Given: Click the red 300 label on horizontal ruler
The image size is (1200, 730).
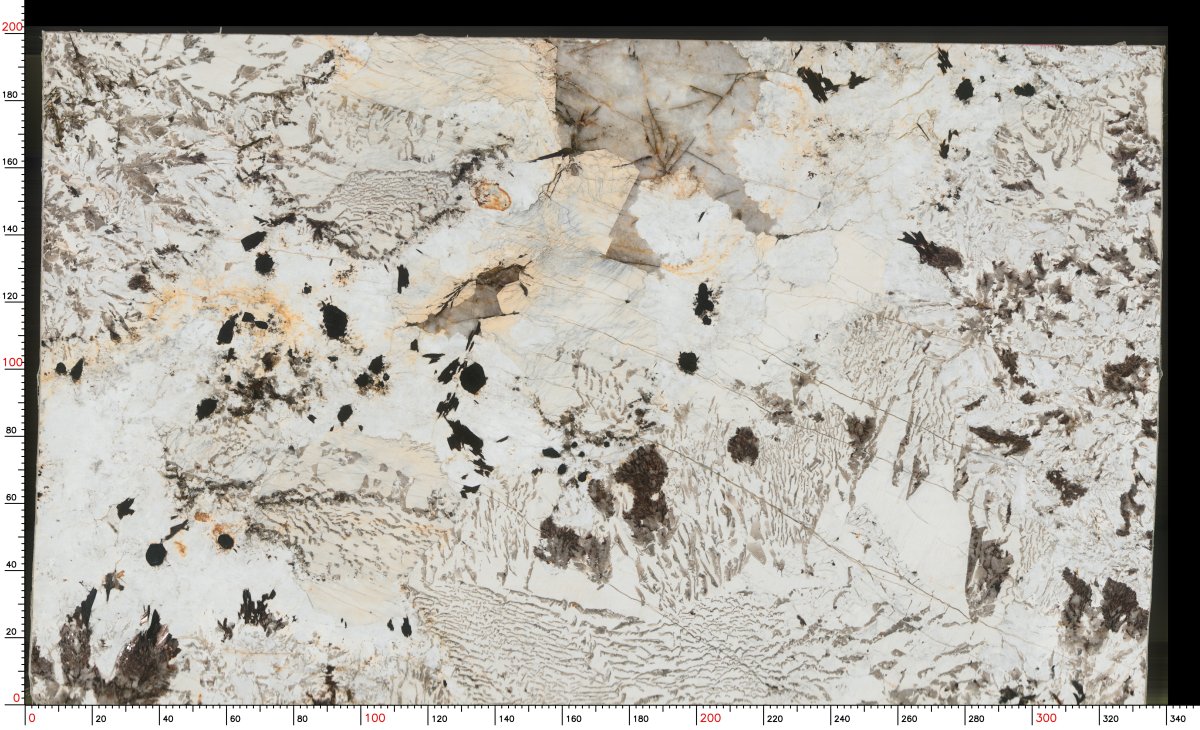Looking at the screenshot, I should click(x=1047, y=718).
